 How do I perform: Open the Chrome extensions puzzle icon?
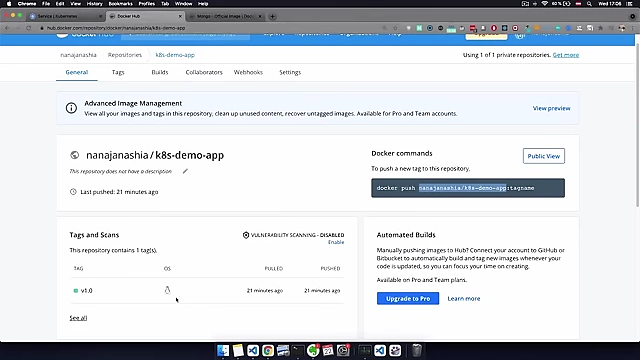pyautogui.click(x=600, y=28)
